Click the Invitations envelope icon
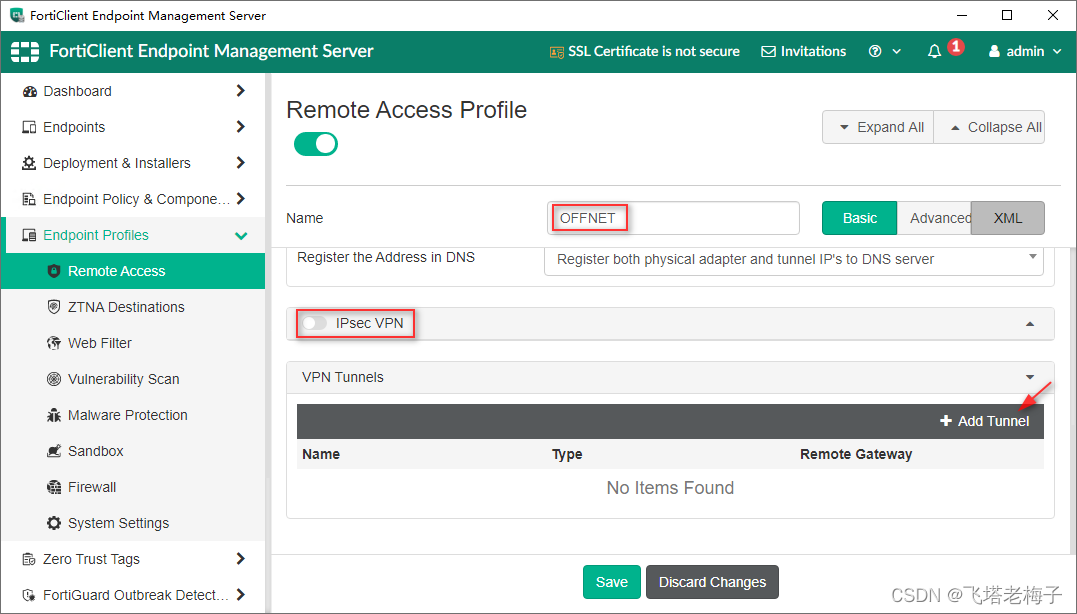 tap(769, 52)
